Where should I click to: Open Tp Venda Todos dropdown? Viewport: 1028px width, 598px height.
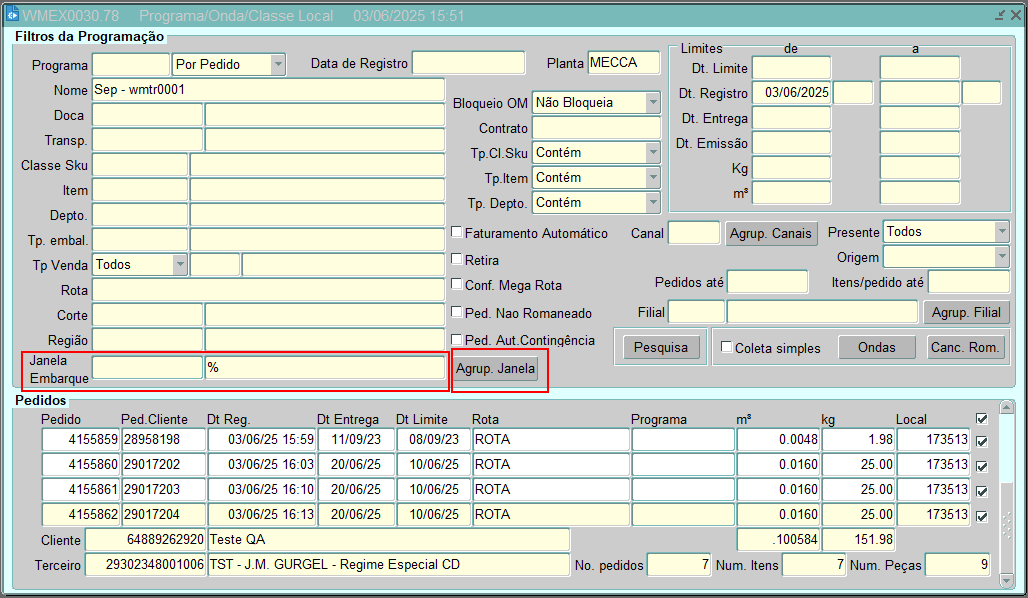click(180, 264)
